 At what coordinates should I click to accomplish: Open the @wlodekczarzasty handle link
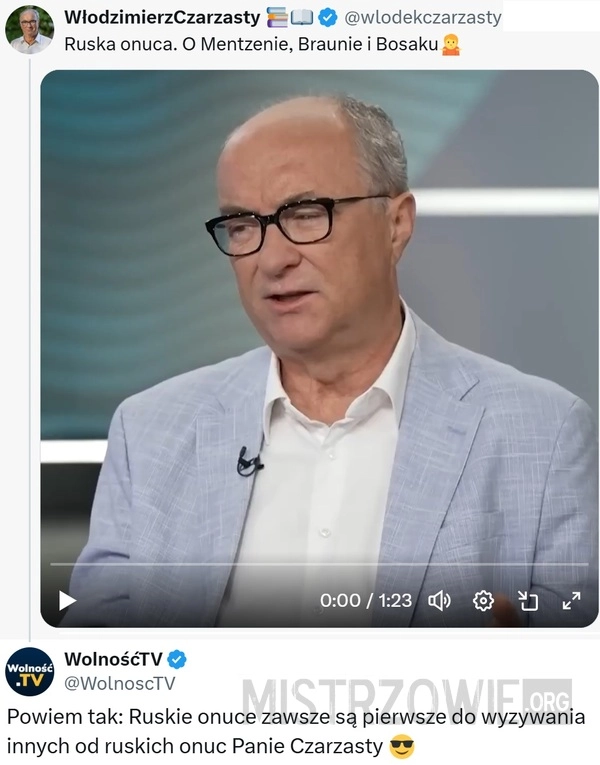(x=423, y=18)
